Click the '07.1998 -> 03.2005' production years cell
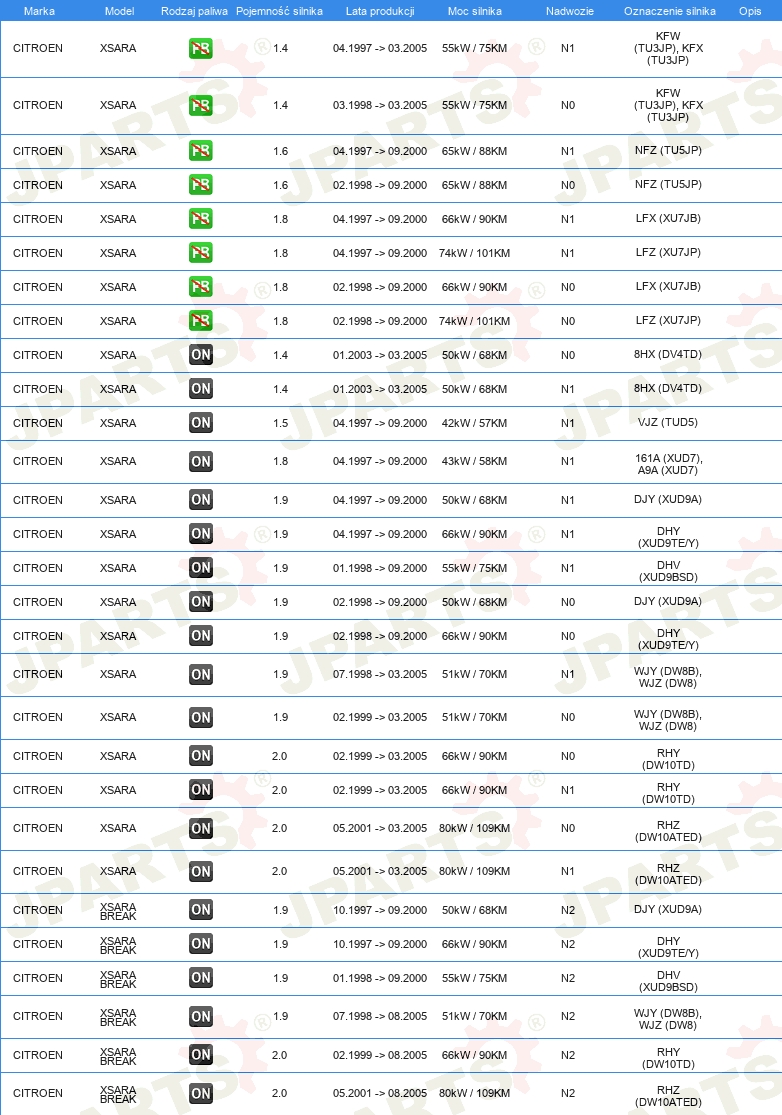782x1115 pixels. pos(380,675)
